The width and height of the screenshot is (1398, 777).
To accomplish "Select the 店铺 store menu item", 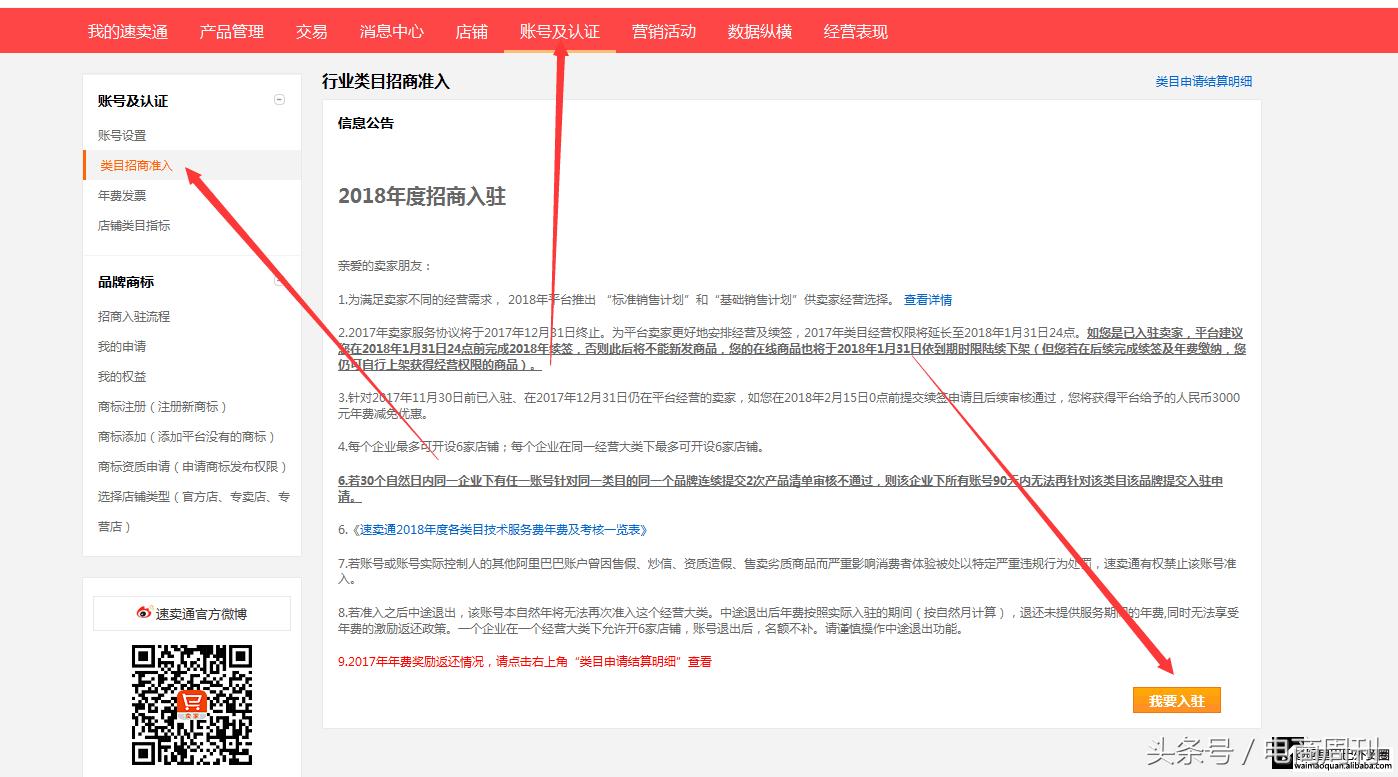I will tap(471, 30).
